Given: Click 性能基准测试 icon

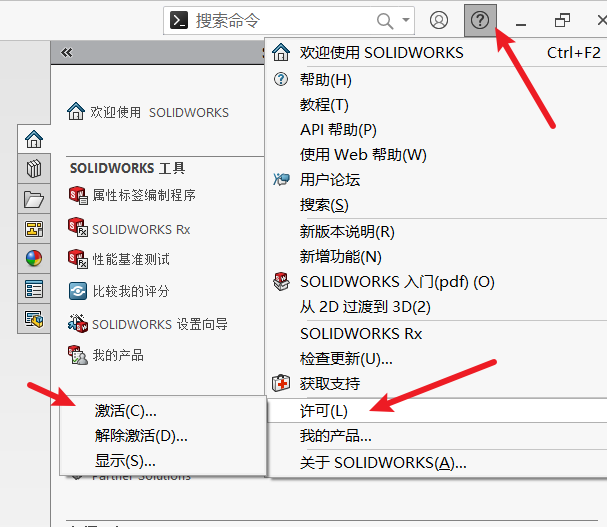Looking at the screenshot, I should 78,259.
